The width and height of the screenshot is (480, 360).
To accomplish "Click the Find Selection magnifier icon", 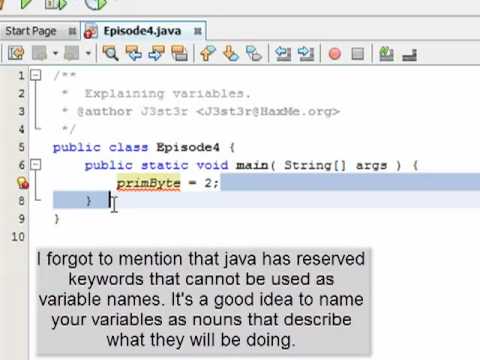I will tap(111, 53).
